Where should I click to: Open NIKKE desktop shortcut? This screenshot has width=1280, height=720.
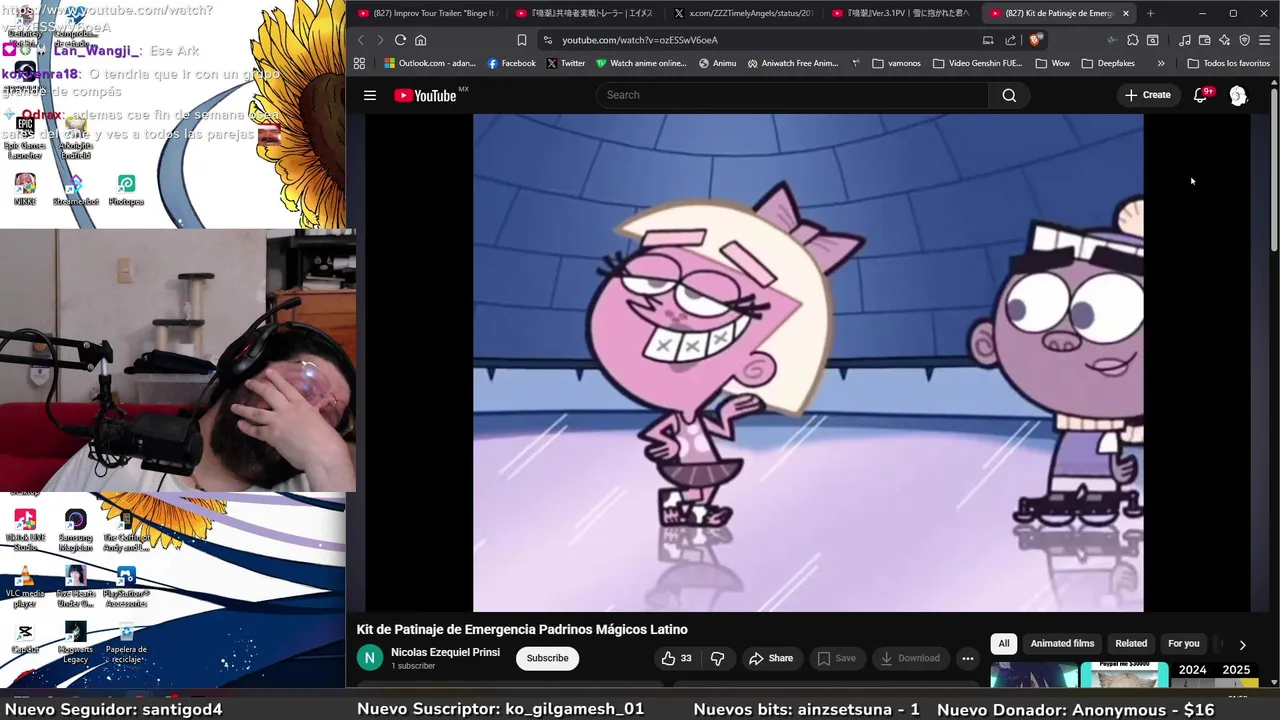point(25,190)
